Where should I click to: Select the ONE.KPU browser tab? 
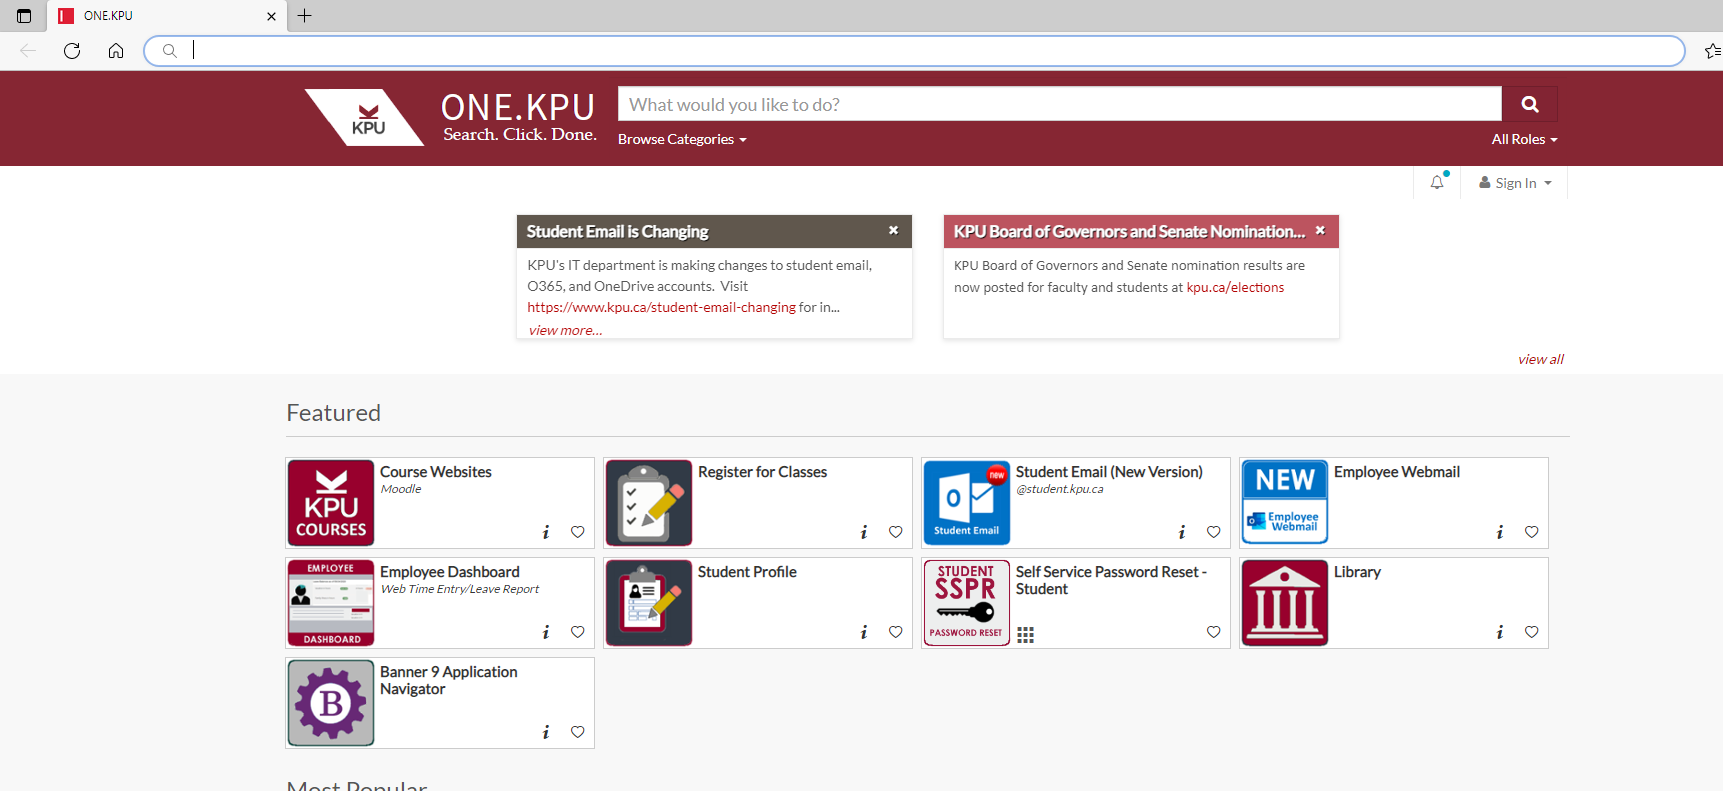click(160, 16)
